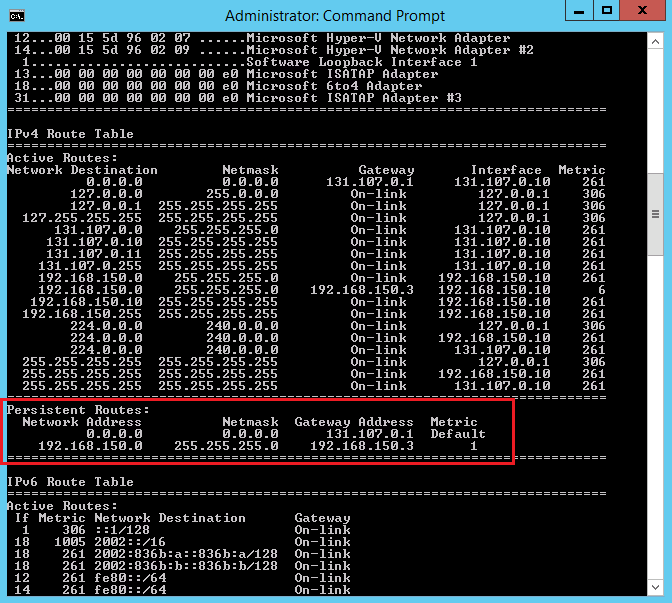This screenshot has height=603, width=672.
Task: Click the IPv6 'Gateway' column header
Action: 322,518
